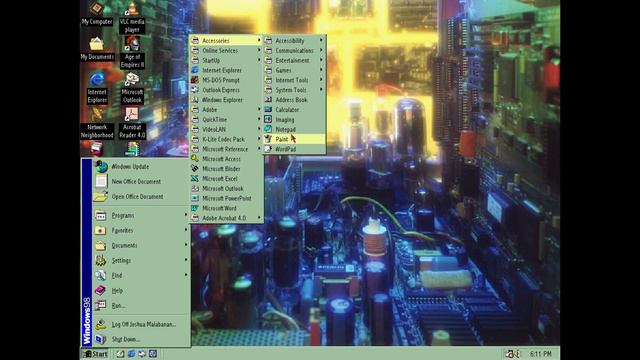Screen dimensions: 640x360
Task: Open My Documents desktop folder icon
Action: 97,49
